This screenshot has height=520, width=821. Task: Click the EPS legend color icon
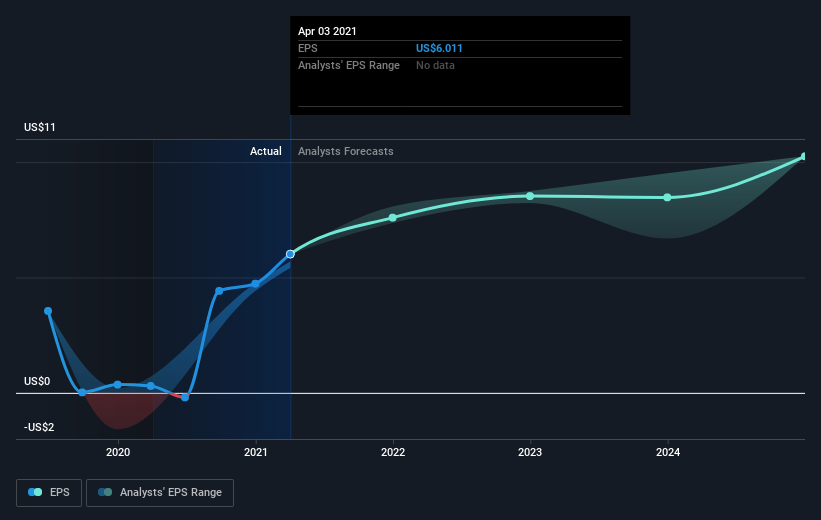(35, 492)
